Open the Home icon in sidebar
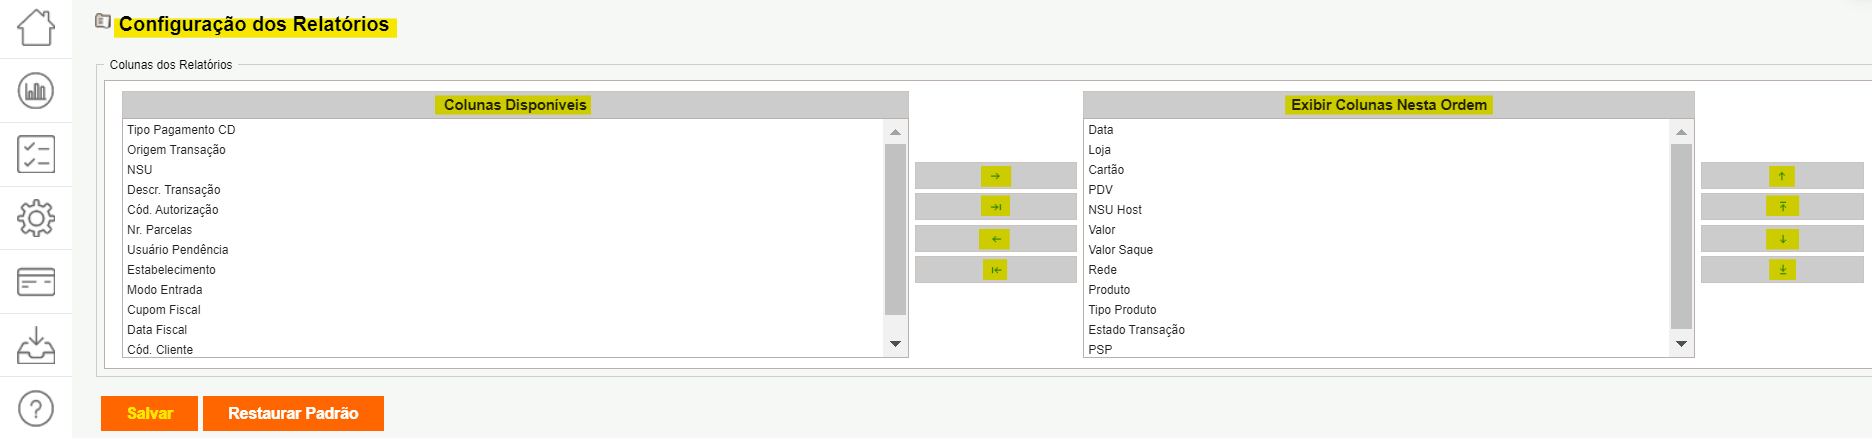 (36, 27)
